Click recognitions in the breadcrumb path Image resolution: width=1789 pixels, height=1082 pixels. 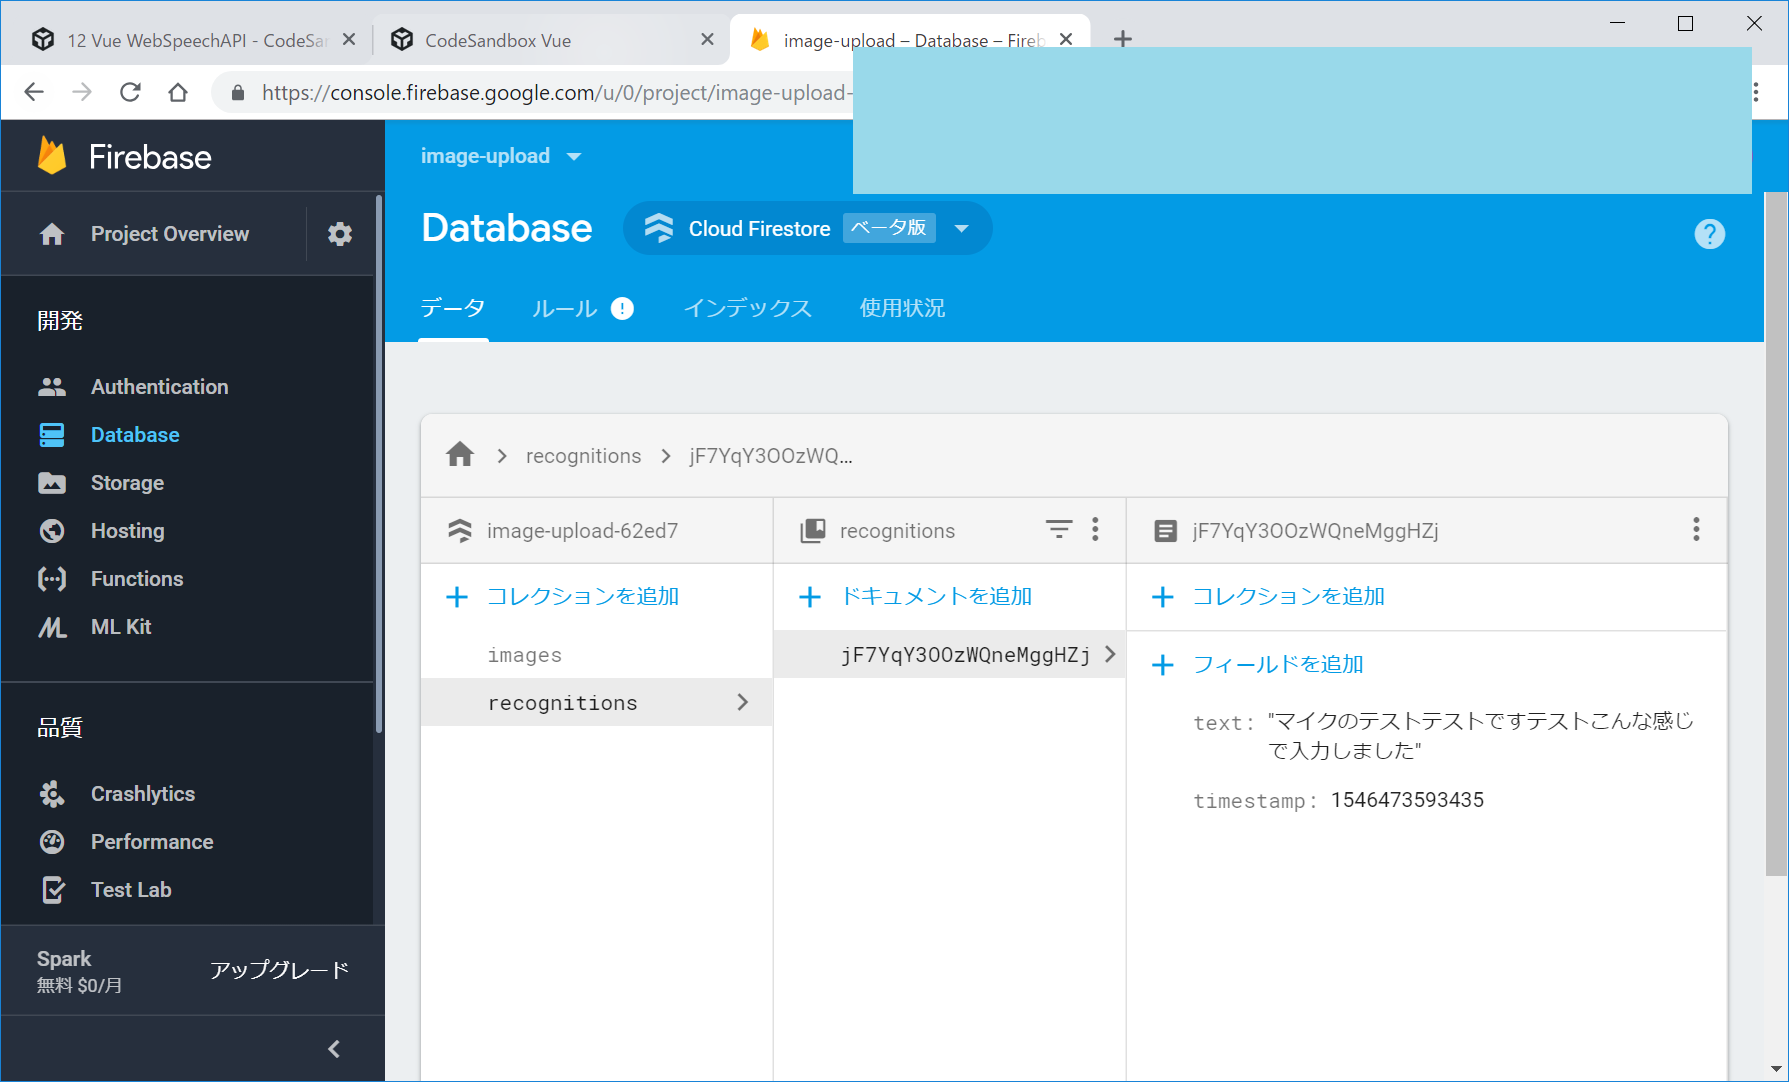click(584, 456)
